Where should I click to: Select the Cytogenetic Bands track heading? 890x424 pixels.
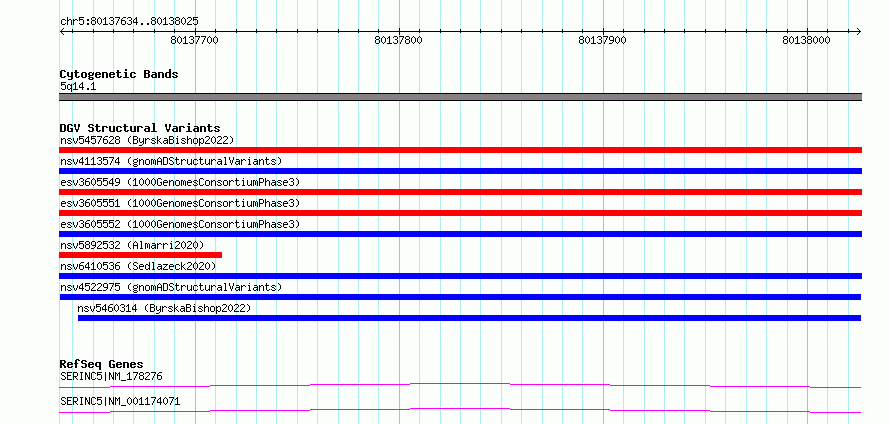(x=119, y=74)
